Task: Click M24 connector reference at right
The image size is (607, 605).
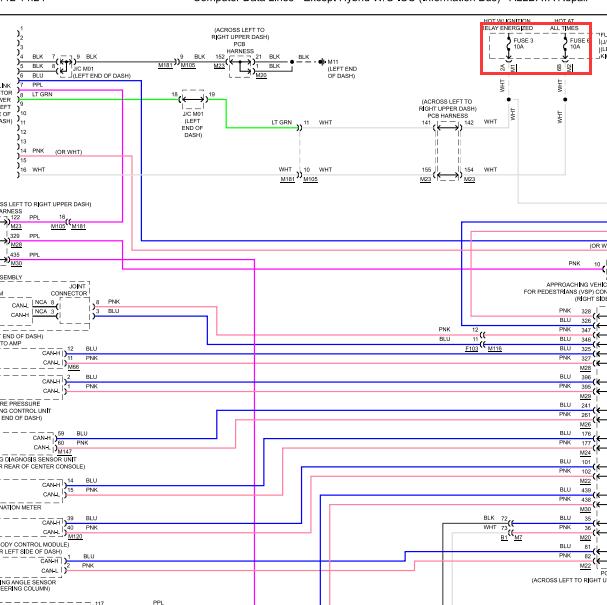Action: [x=585, y=452]
